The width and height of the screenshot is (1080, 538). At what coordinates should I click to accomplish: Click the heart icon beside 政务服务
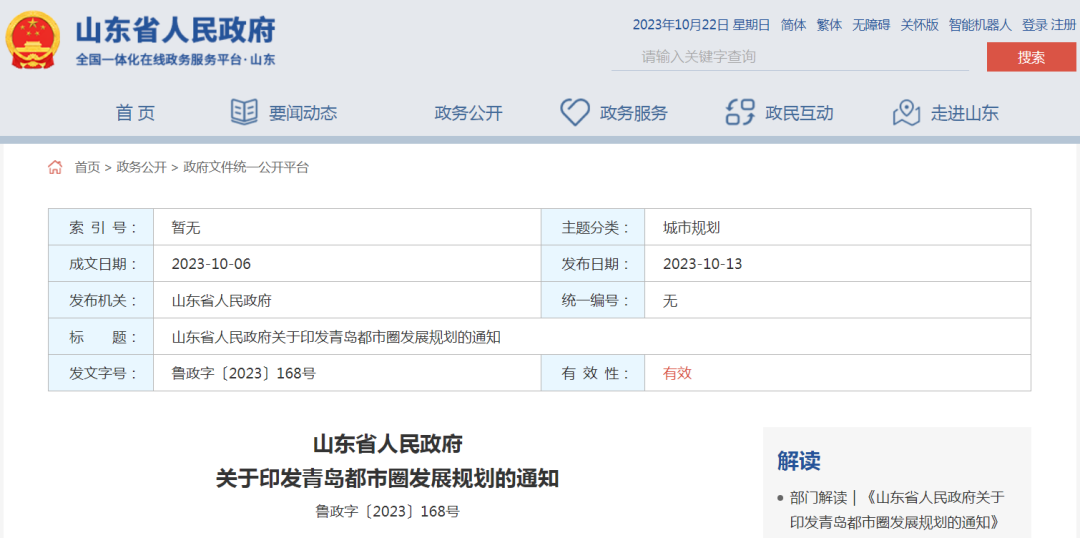[574, 112]
